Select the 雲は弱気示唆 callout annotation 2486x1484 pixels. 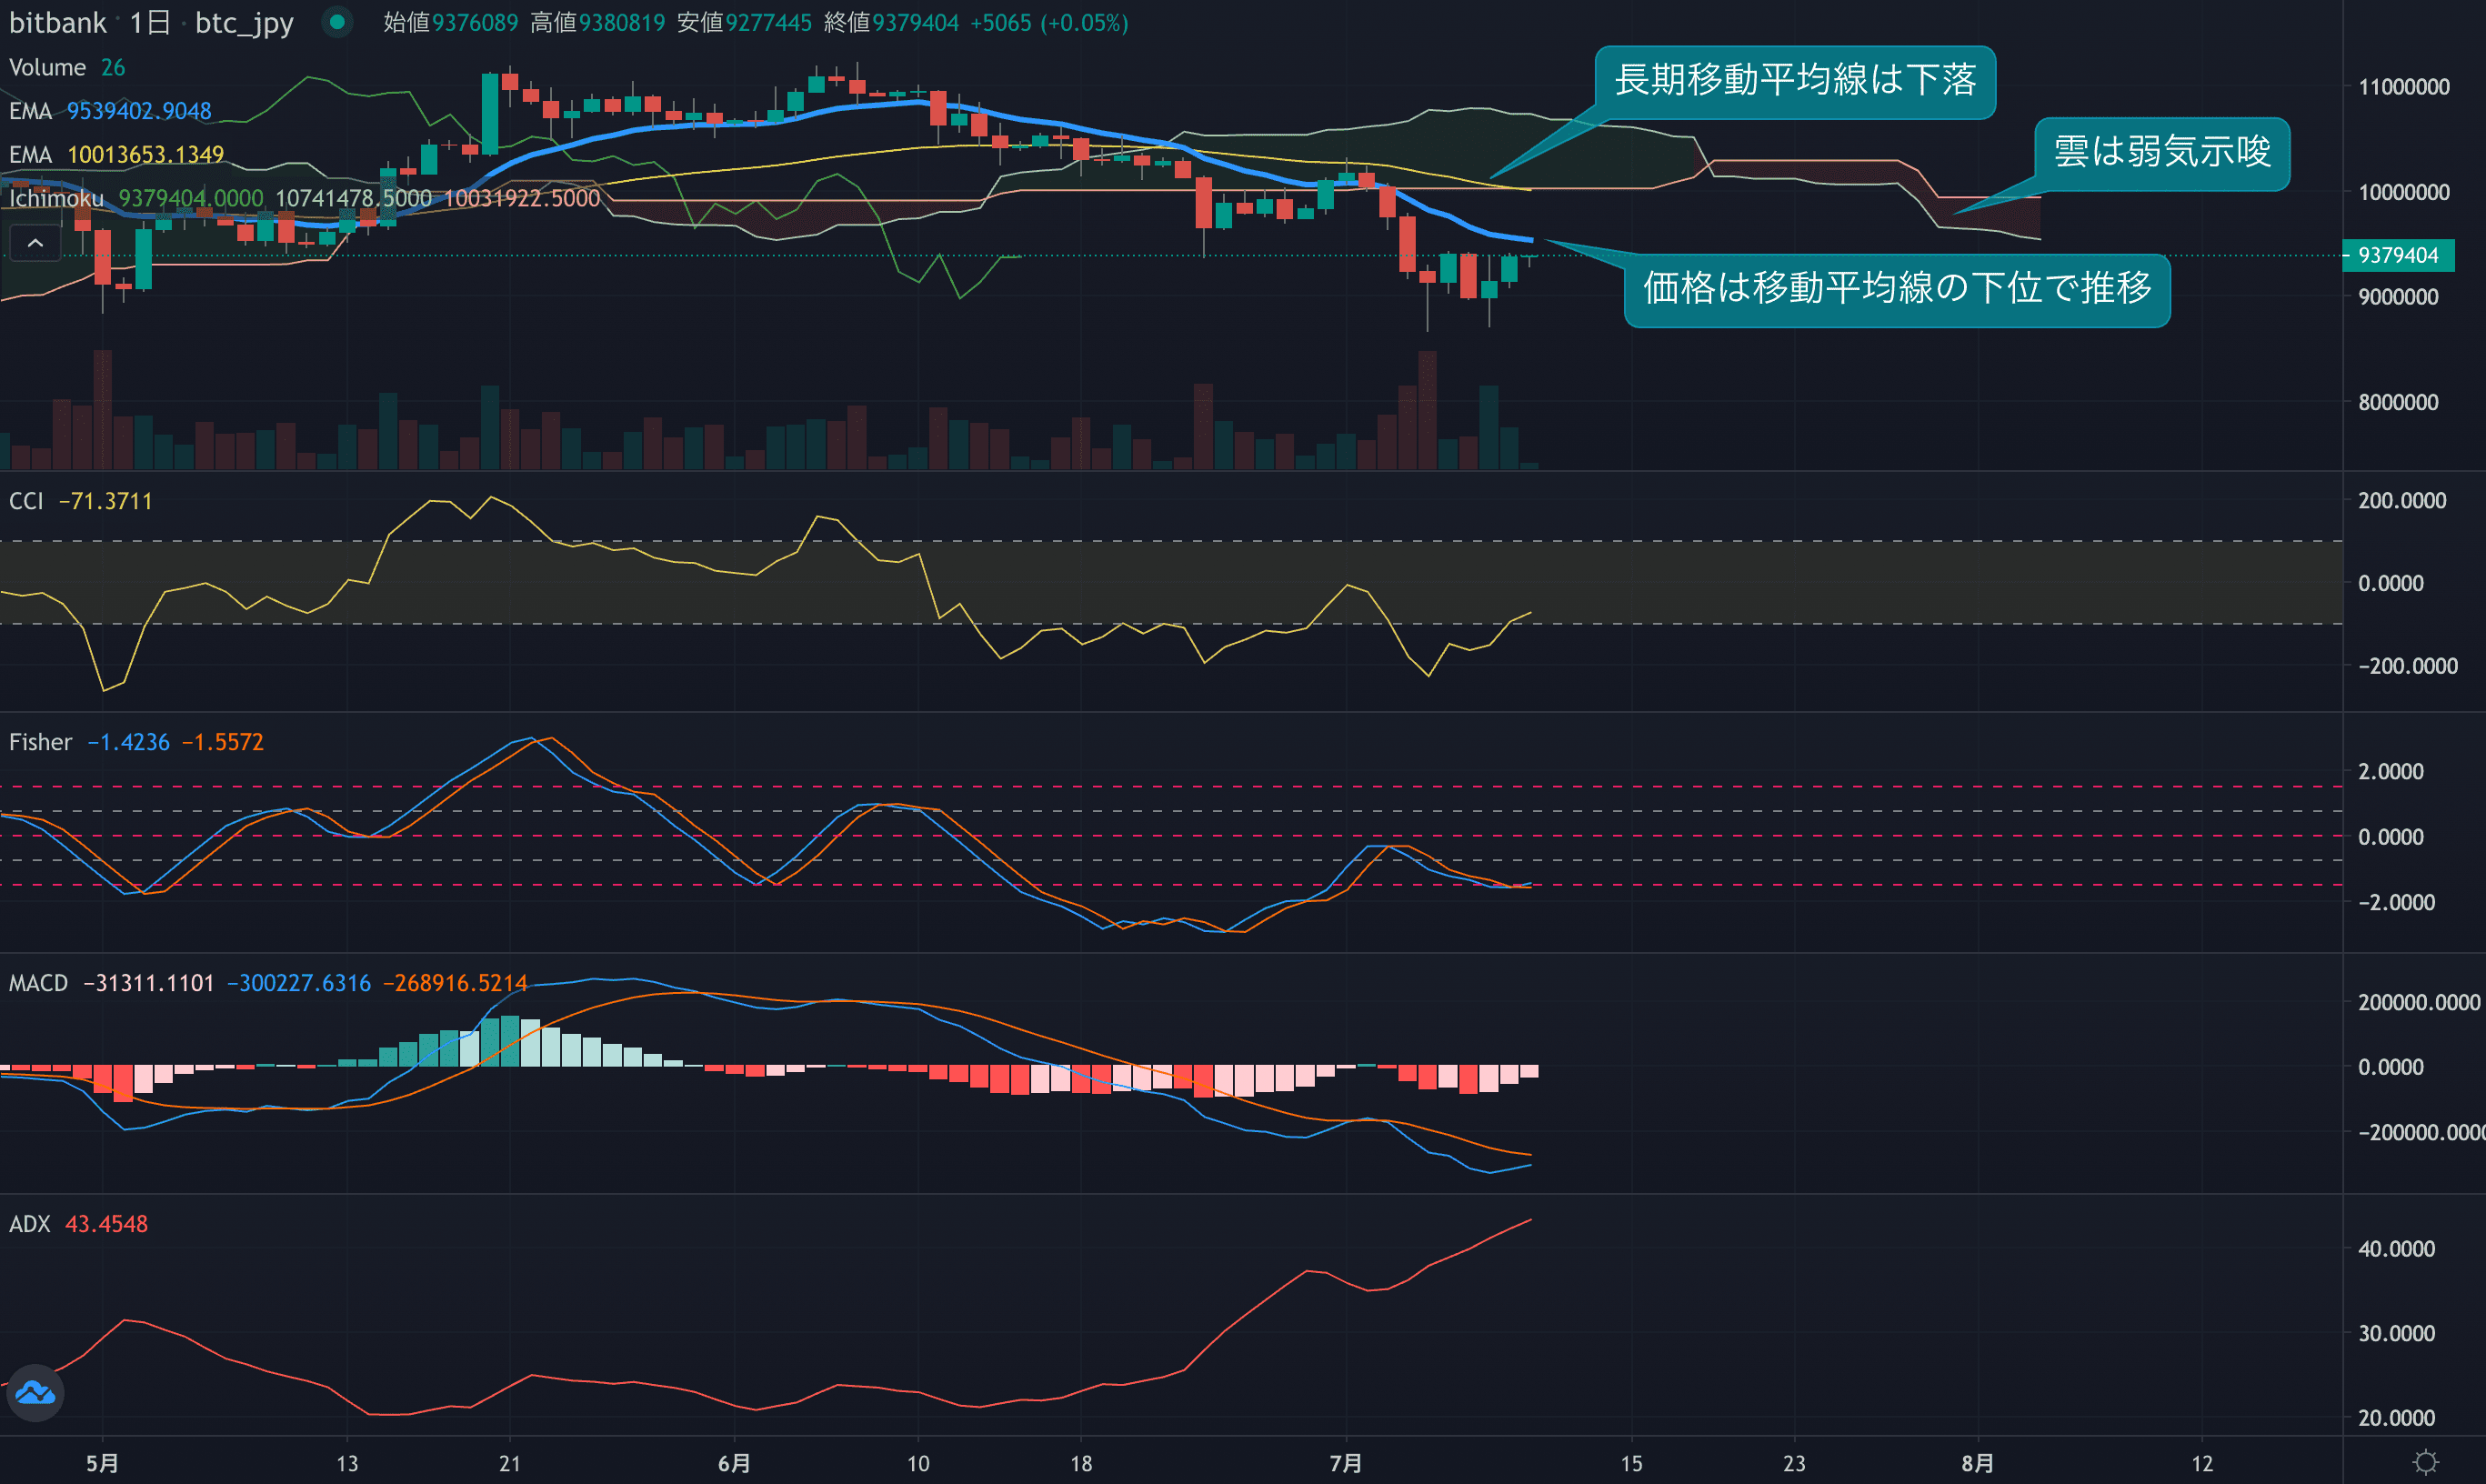tap(2161, 153)
